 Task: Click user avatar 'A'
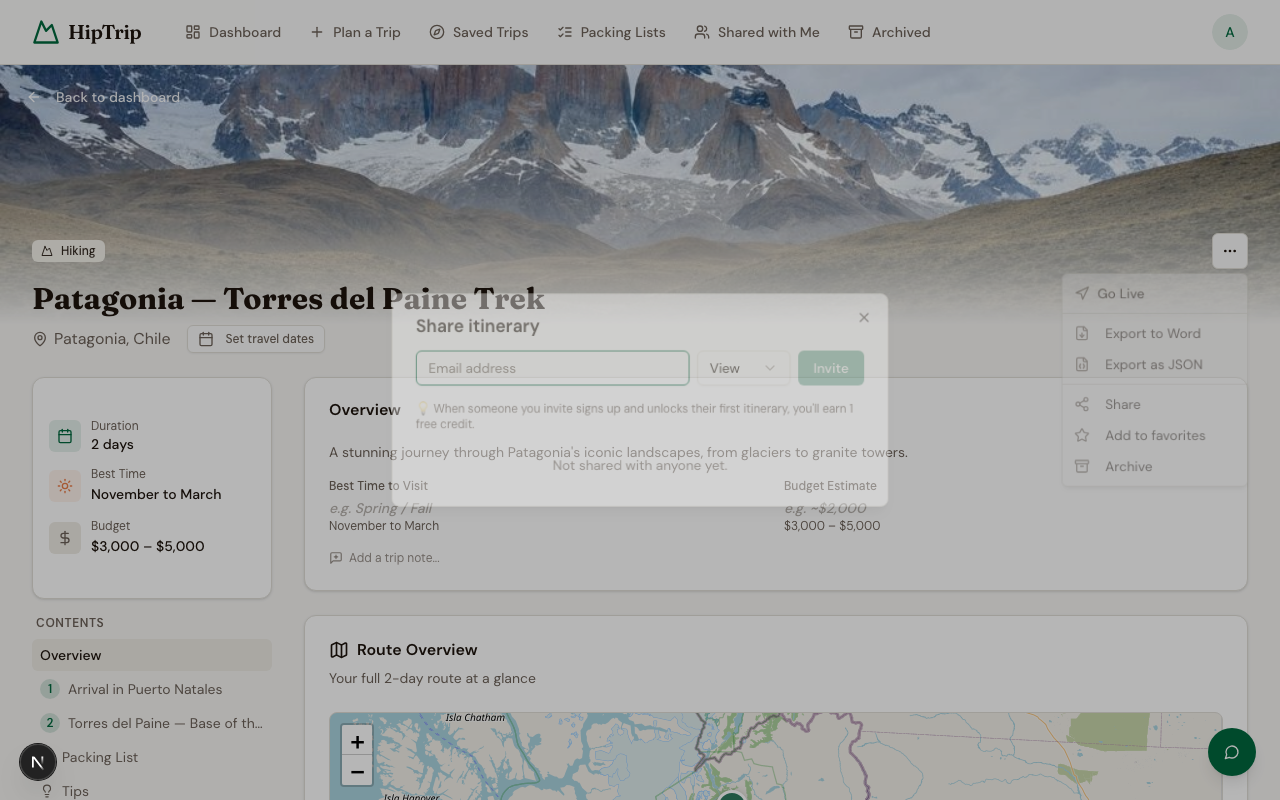pyautogui.click(x=1230, y=32)
